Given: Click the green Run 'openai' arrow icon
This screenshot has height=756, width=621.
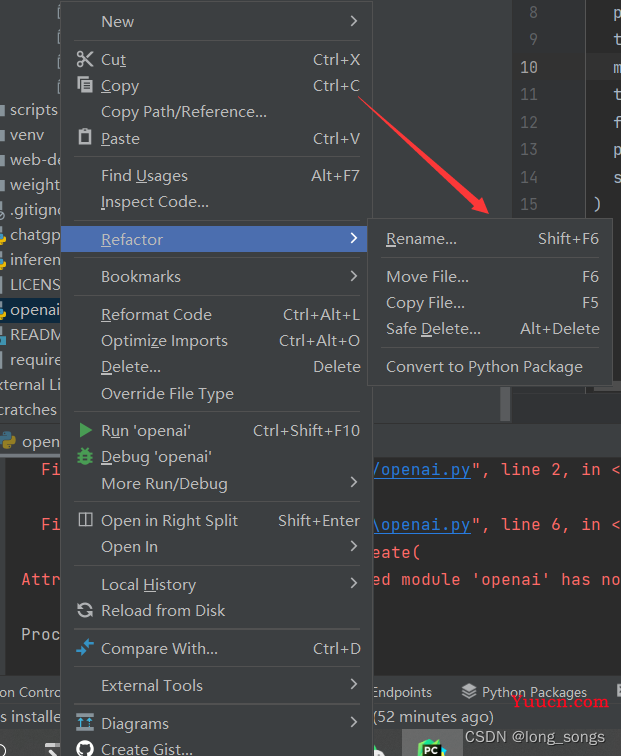Looking at the screenshot, I should 85,430.
